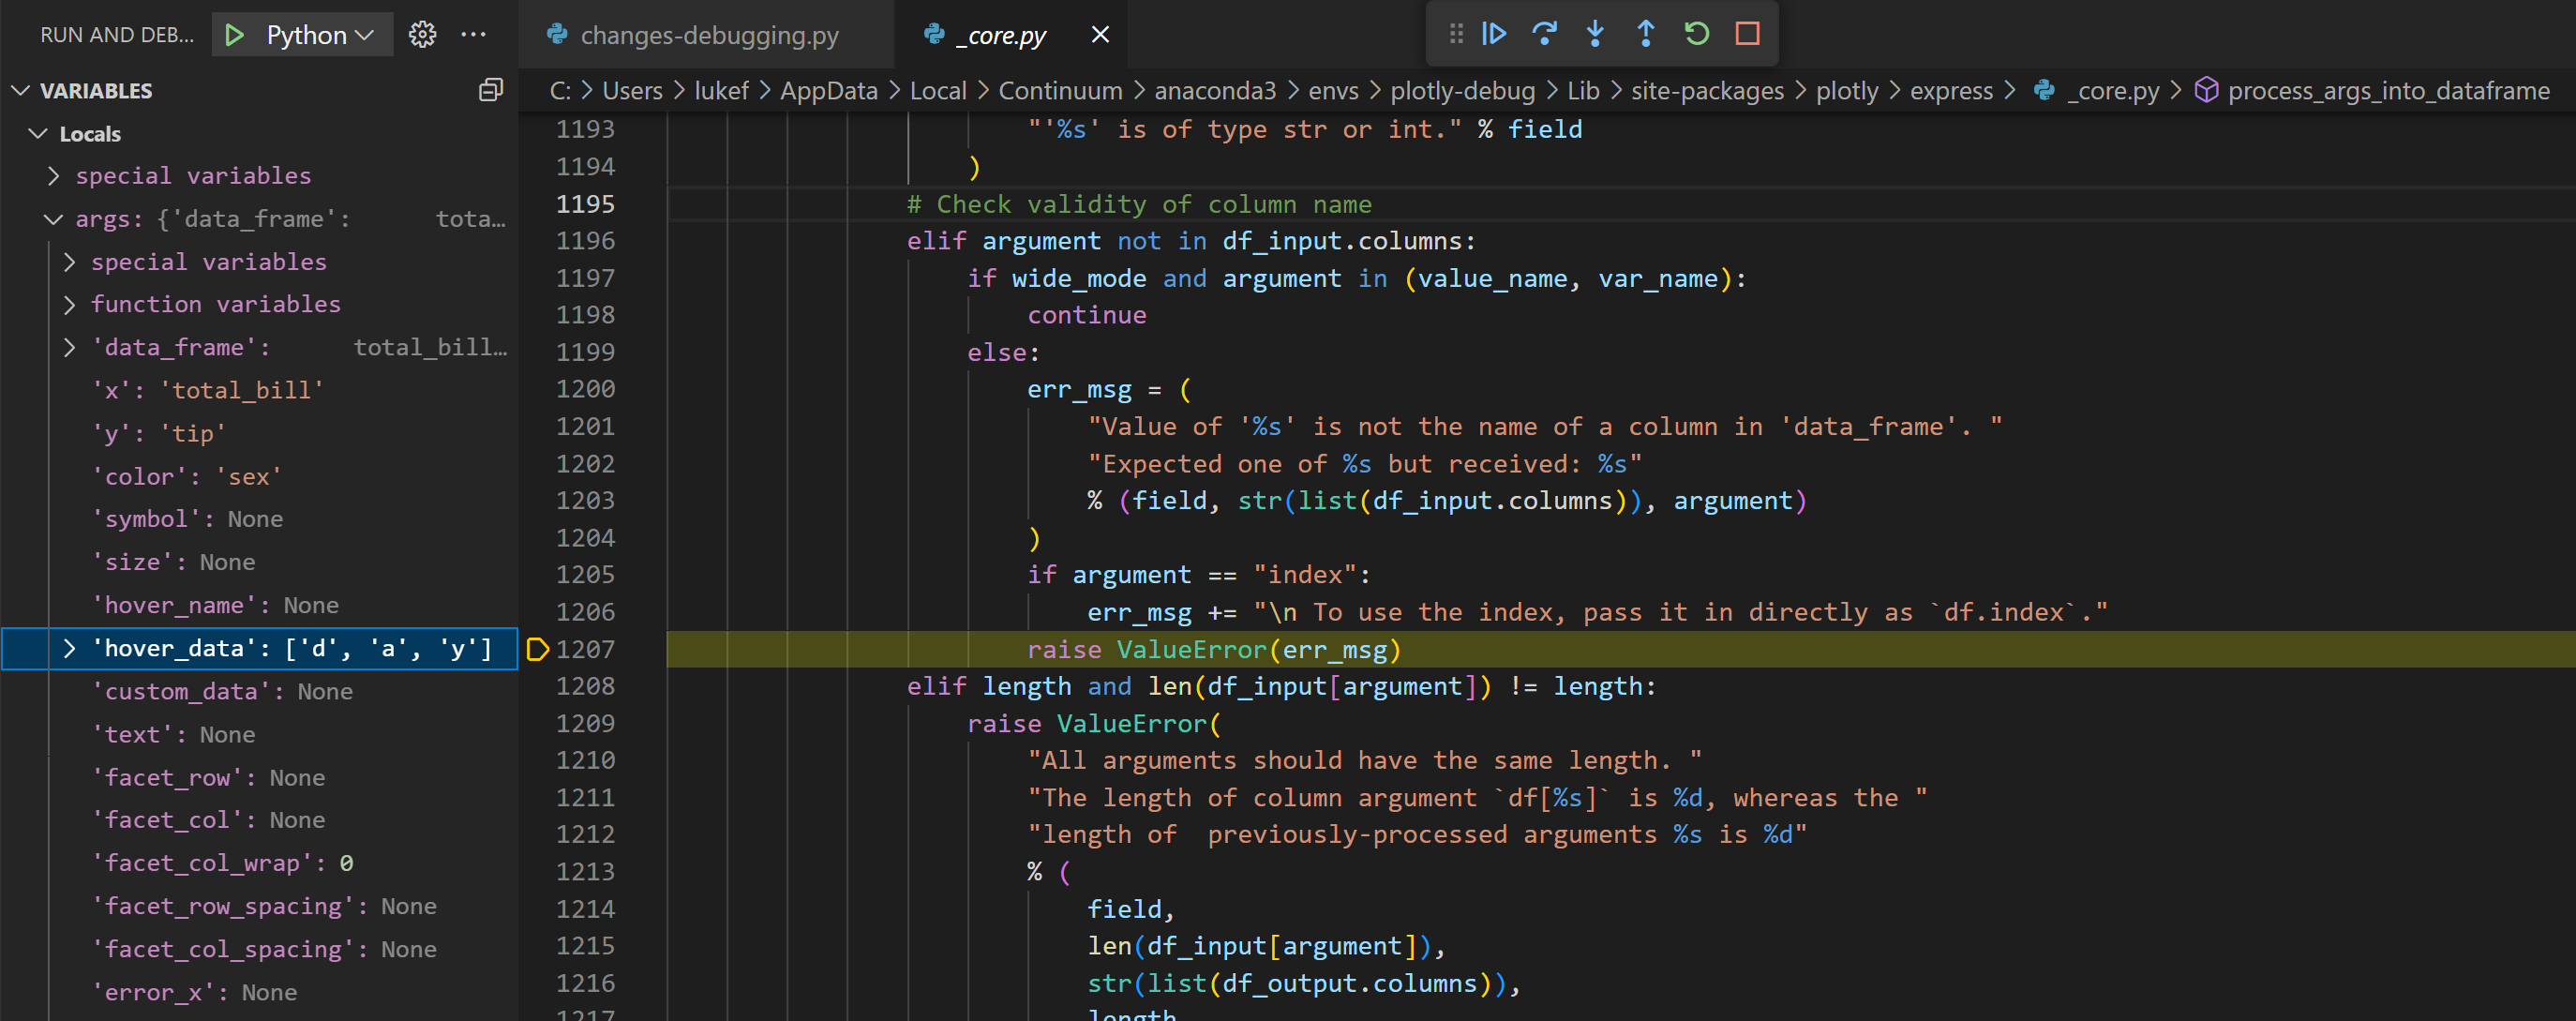Expand the 'data_frame' variable

[69, 347]
